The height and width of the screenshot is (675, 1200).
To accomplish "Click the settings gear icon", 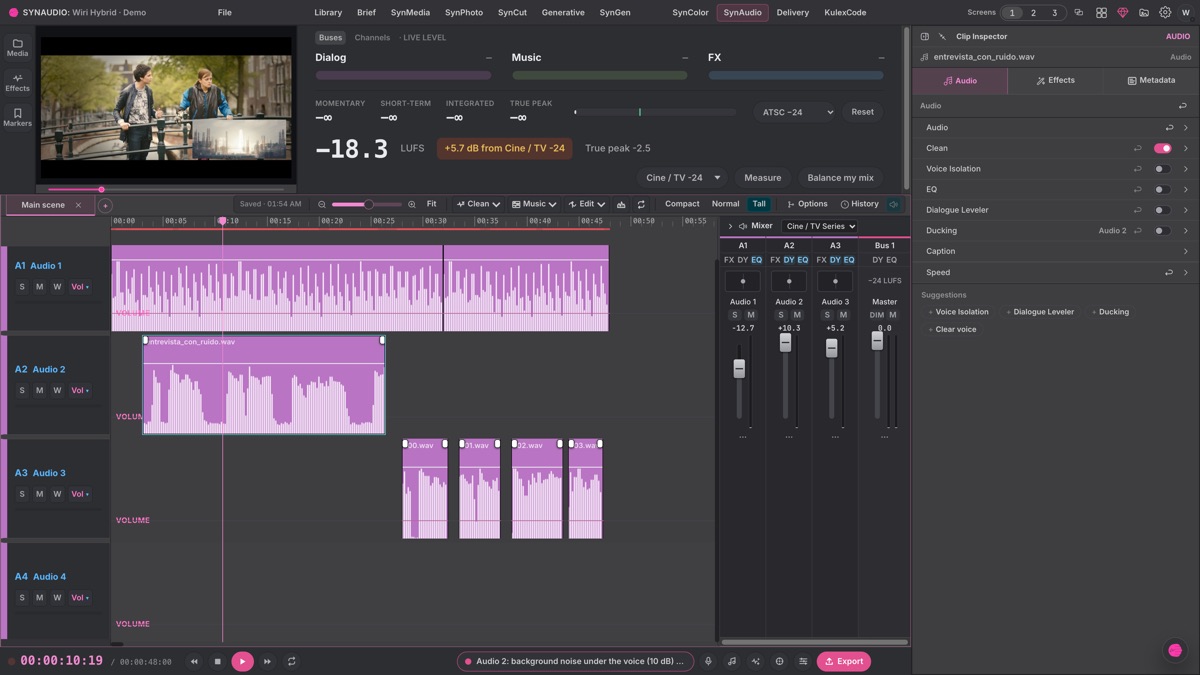I will coord(1165,13).
